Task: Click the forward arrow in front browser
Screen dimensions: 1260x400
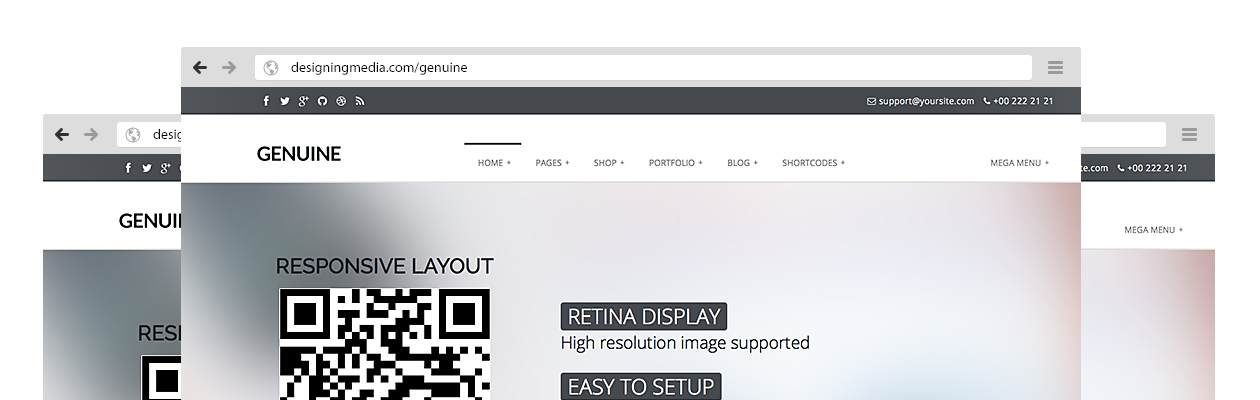Action: (x=229, y=67)
